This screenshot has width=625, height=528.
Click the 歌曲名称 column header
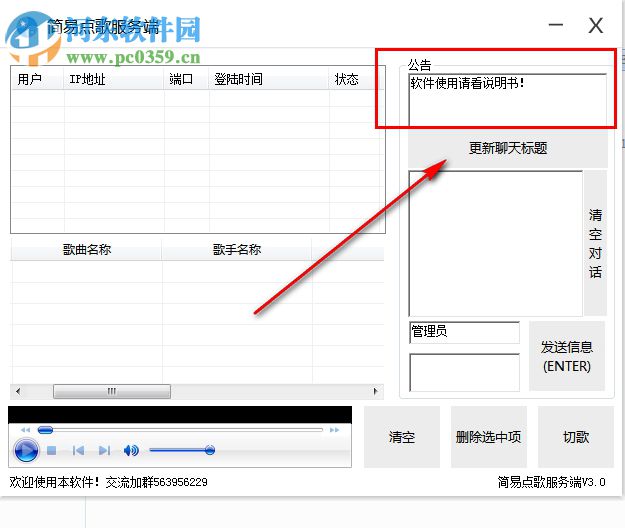86,250
